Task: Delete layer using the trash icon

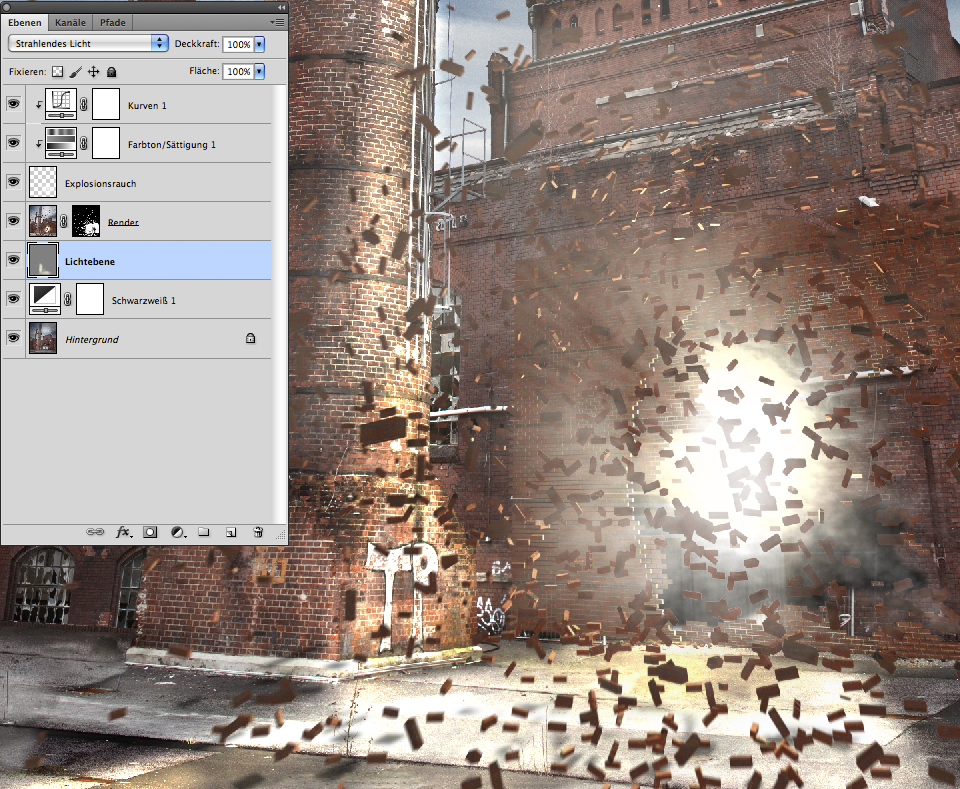Action: coord(257,533)
